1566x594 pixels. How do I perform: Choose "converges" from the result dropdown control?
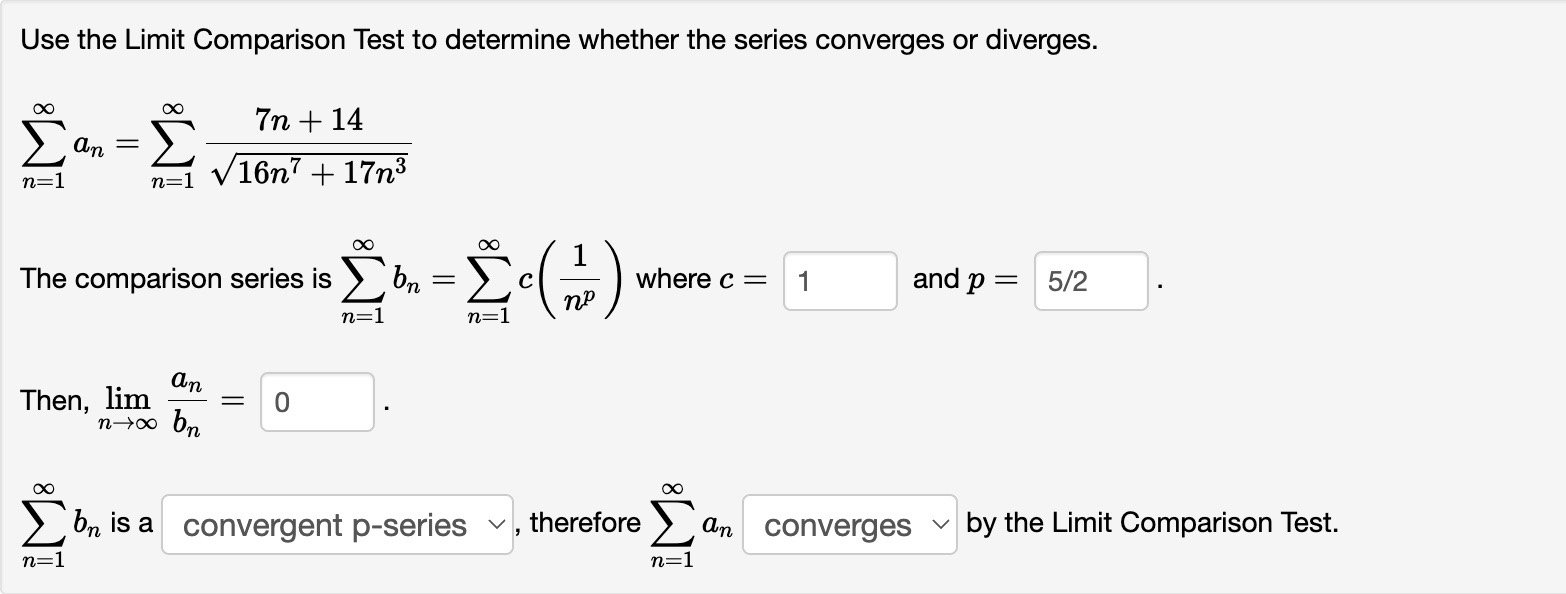pyautogui.click(x=849, y=524)
